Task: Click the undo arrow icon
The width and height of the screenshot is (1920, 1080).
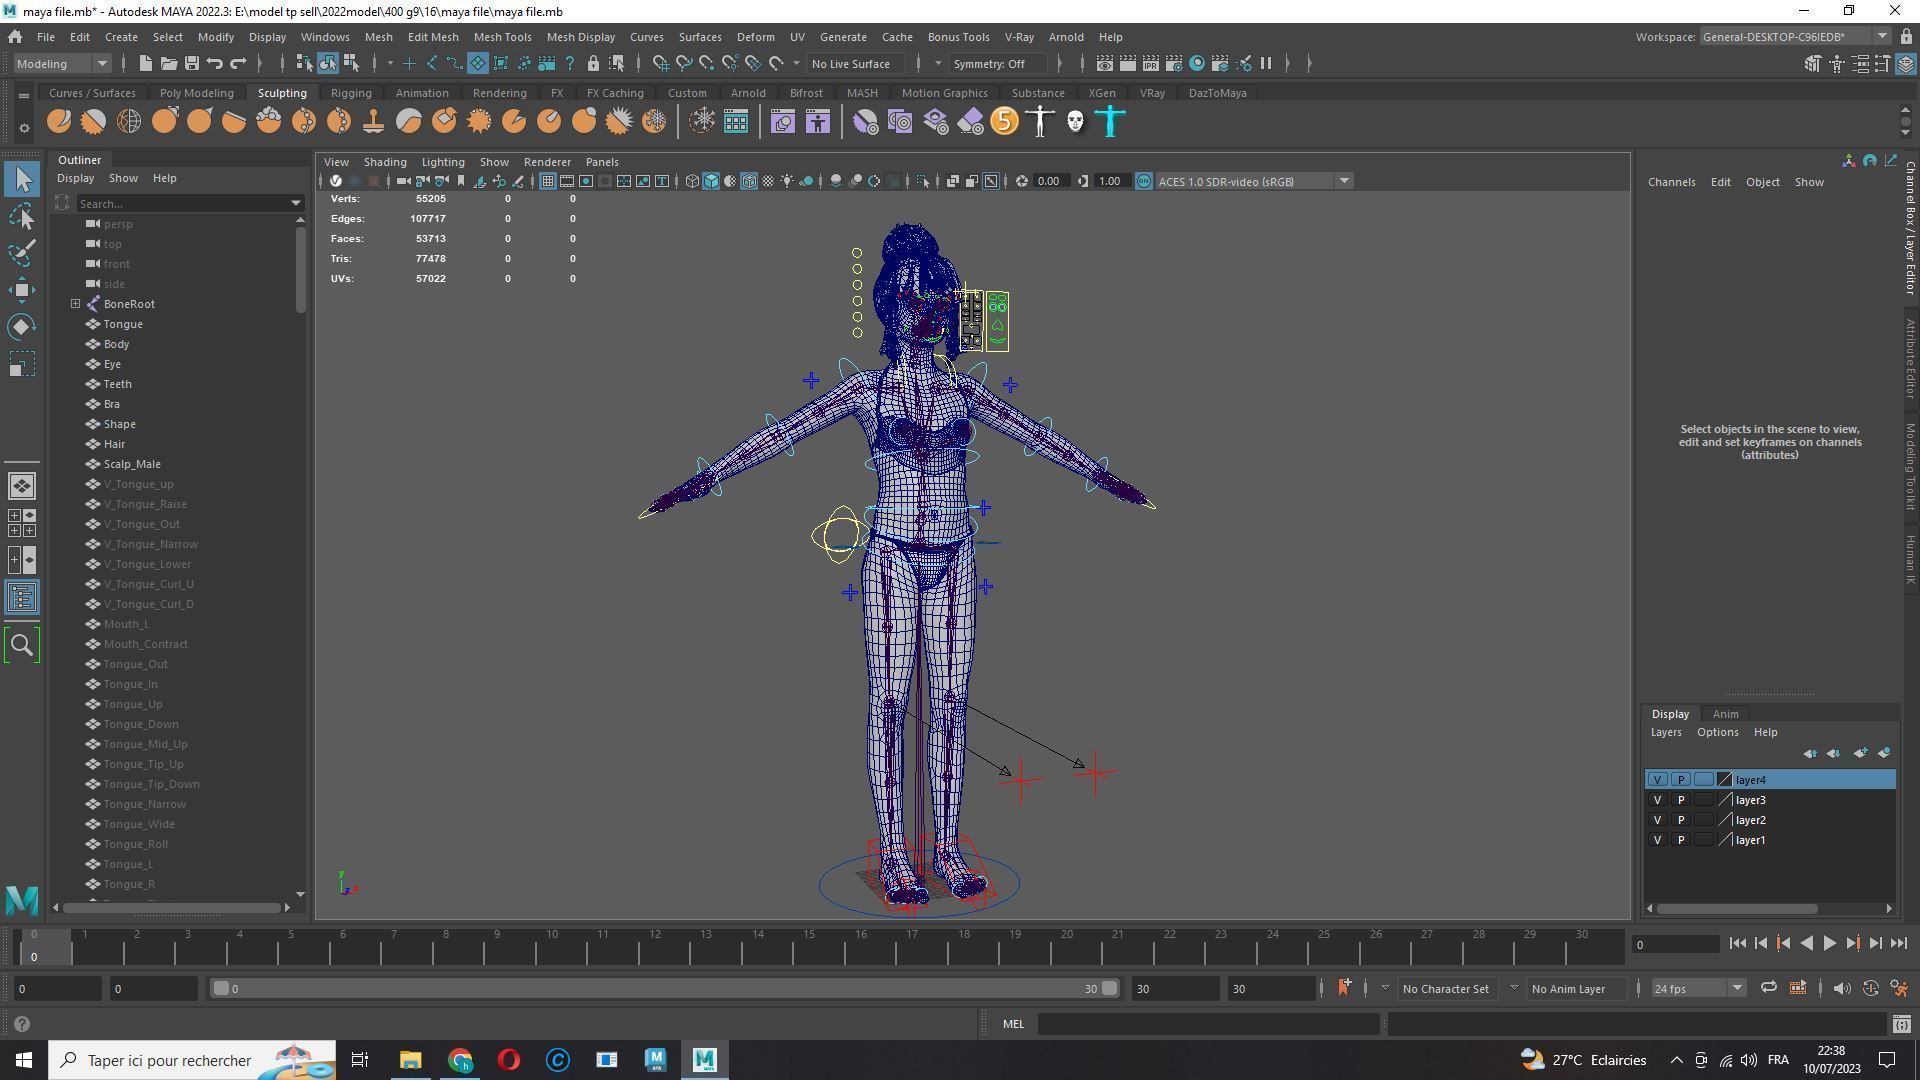Action: [x=214, y=64]
